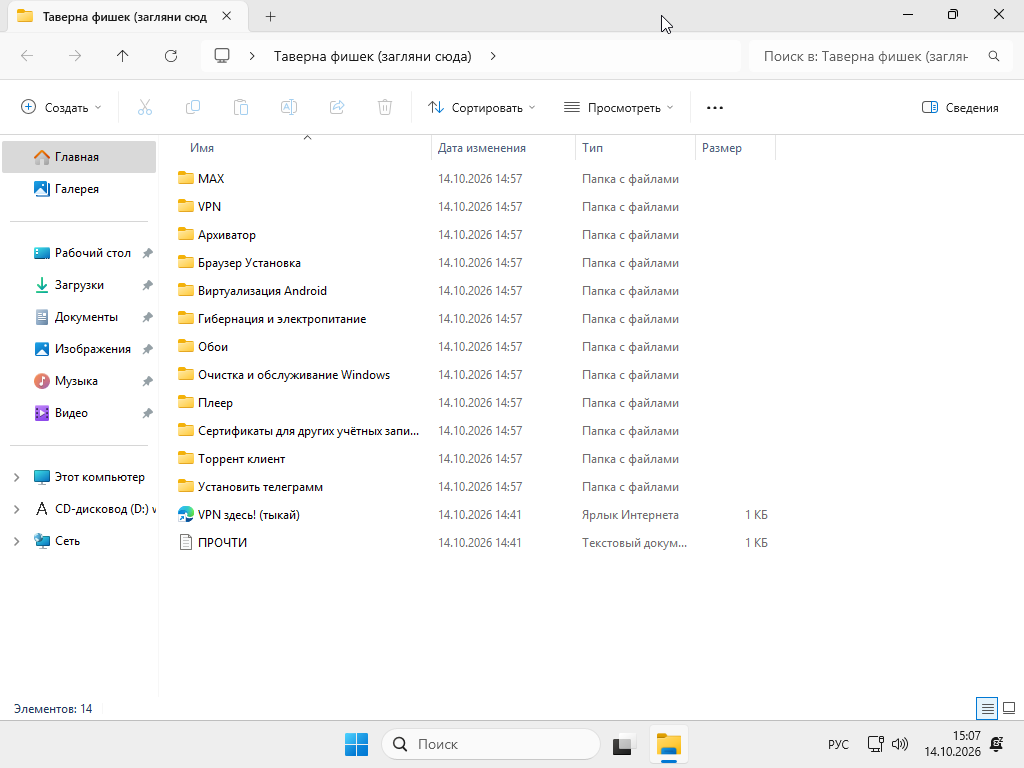Click the computer icon in address bar
Screen dimensions: 1024x768
coord(222,56)
